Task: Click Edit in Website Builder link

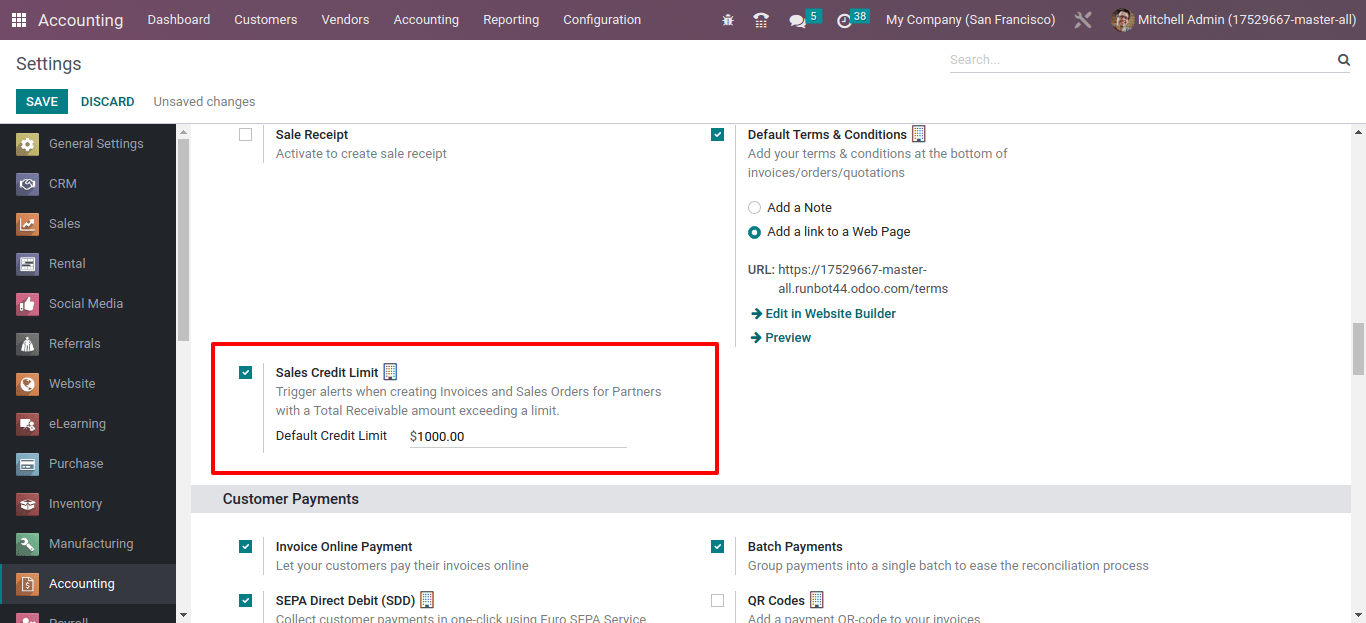Action: coord(823,314)
